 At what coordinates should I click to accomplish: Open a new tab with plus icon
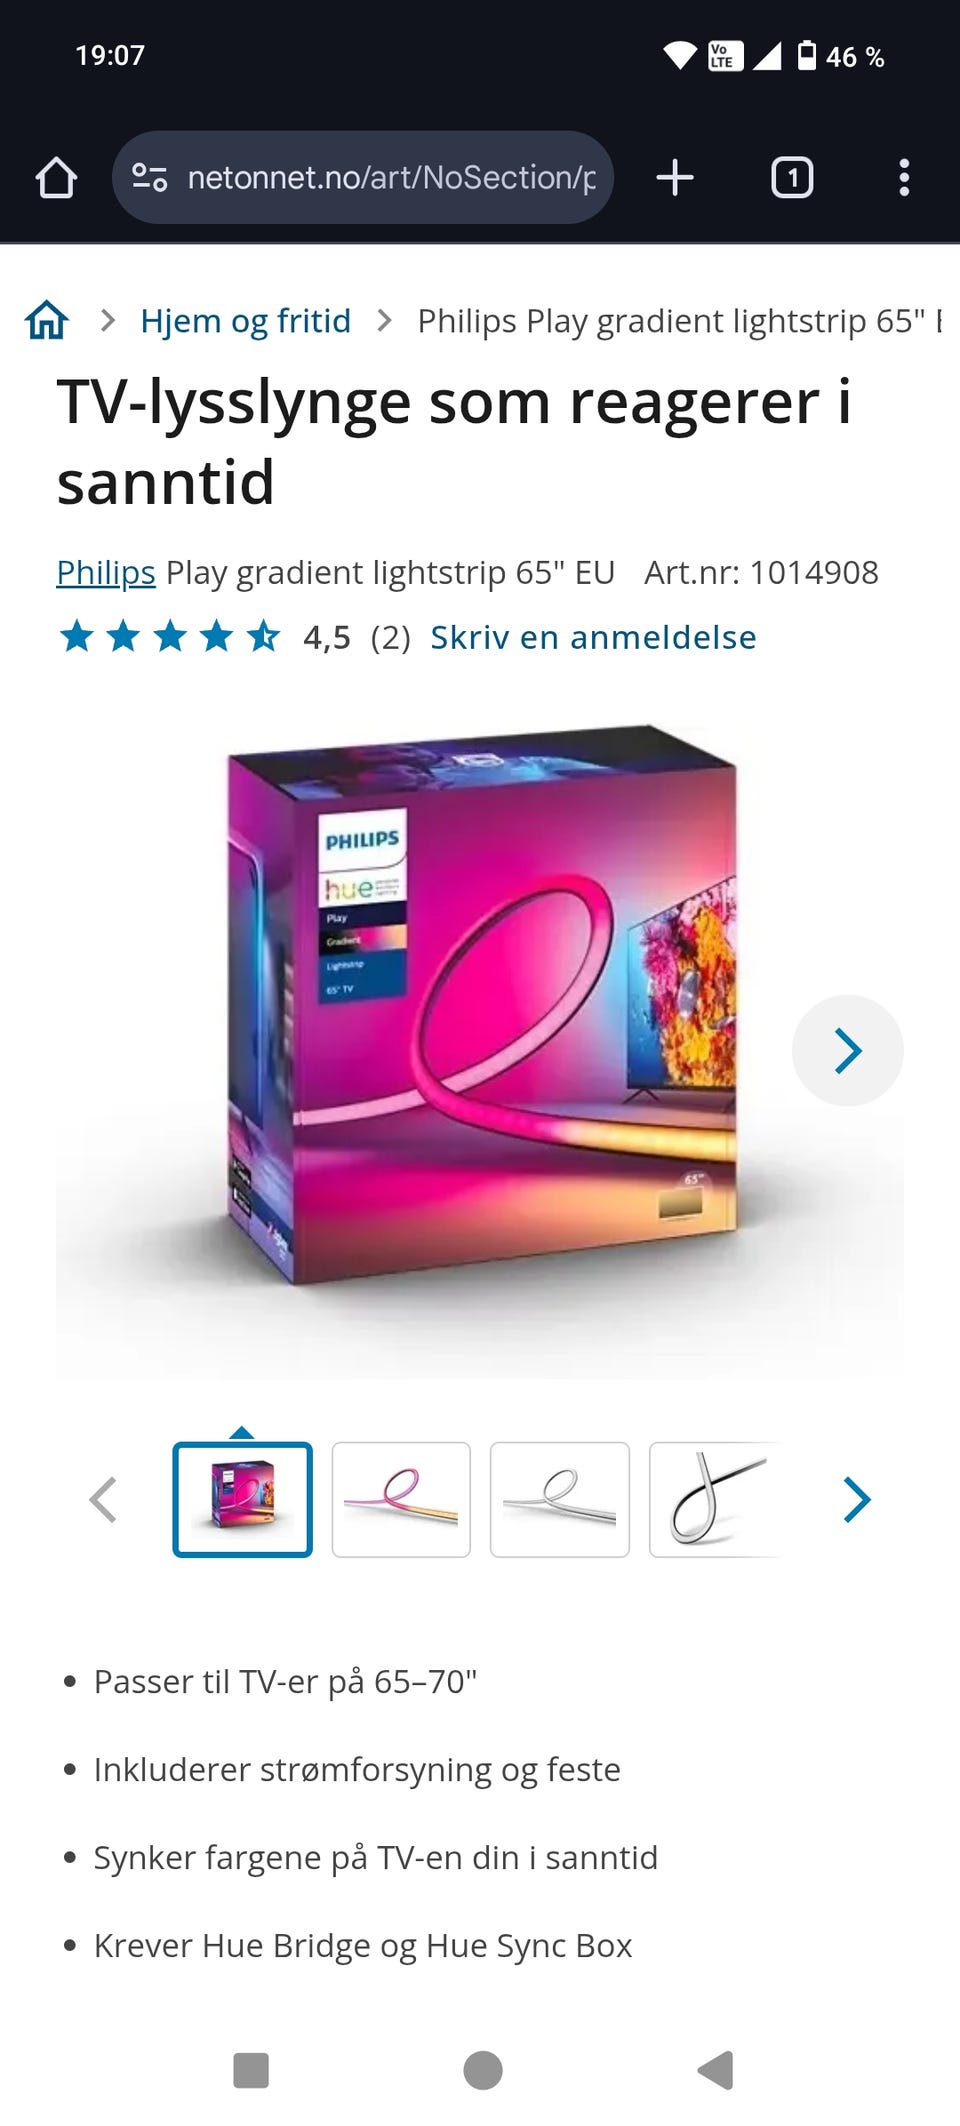tap(675, 178)
